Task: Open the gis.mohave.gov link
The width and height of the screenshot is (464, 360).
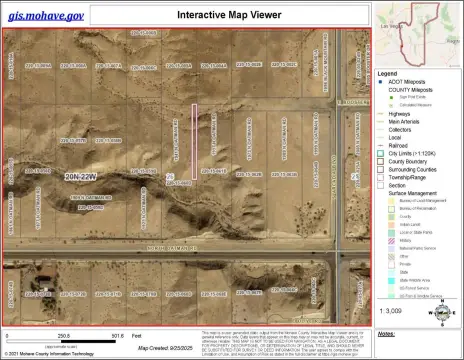Action: [x=46, y=16]
